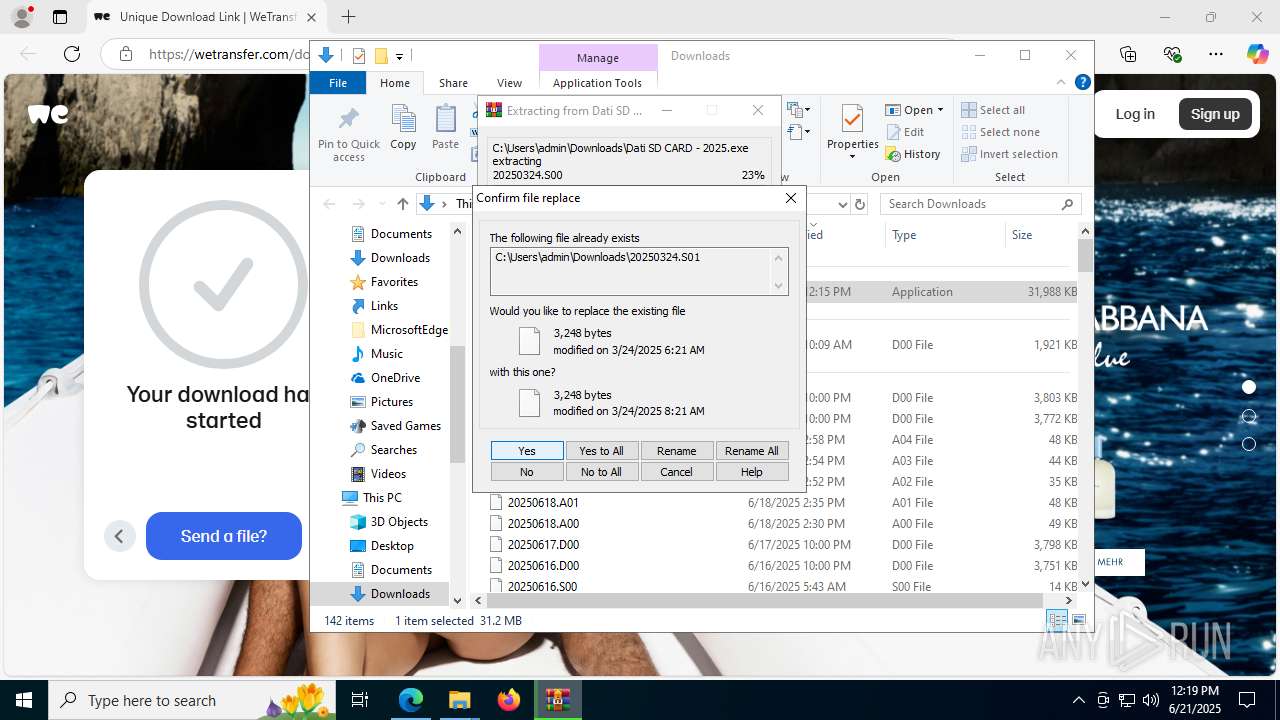
Task: Click Select all in ribbon
Action: pos(993,110)
